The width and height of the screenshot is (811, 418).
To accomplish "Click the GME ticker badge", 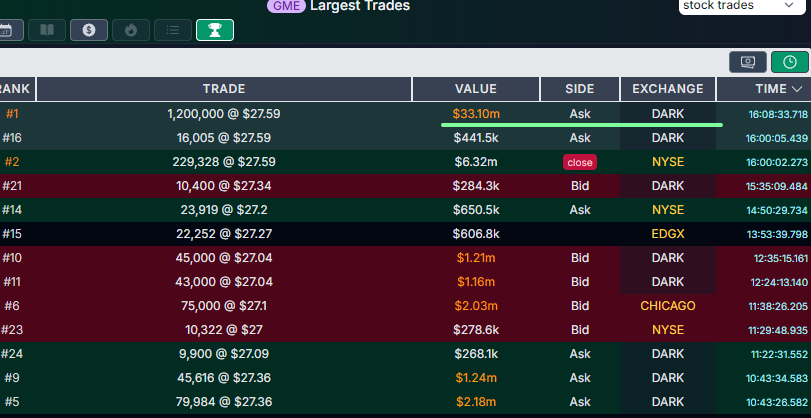I will [286, 6].
